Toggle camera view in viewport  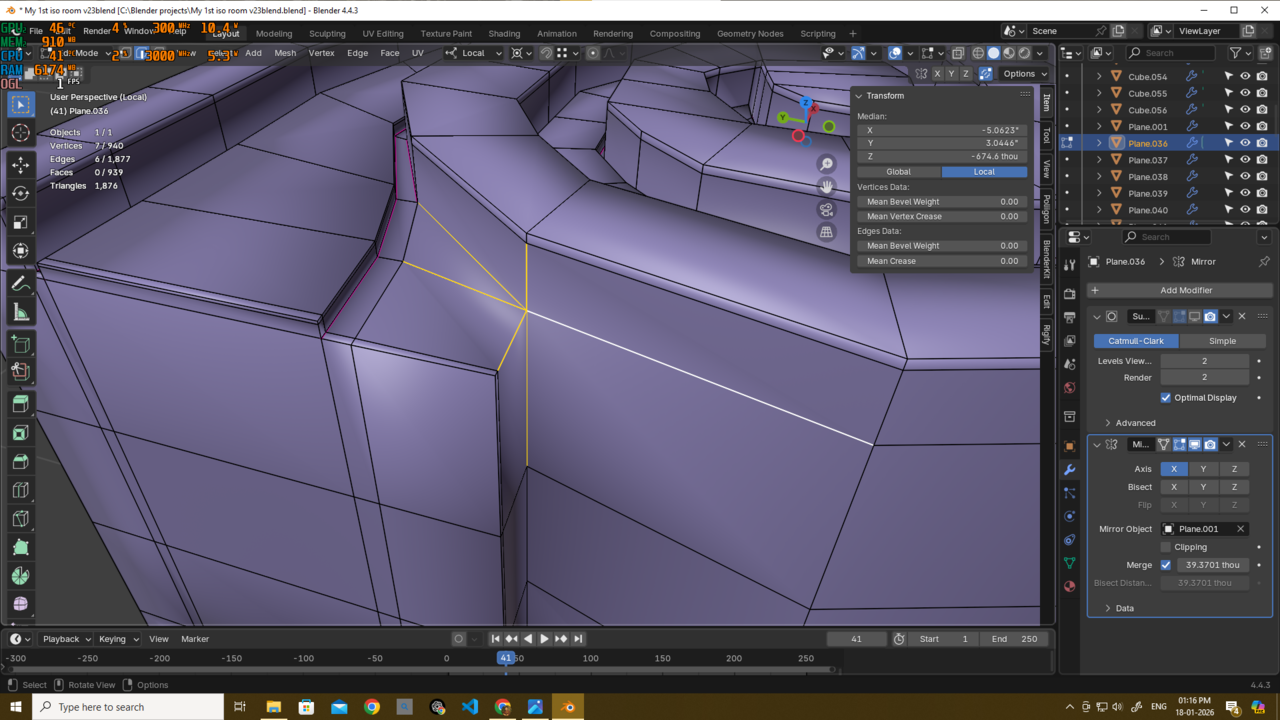coord(826,209)
